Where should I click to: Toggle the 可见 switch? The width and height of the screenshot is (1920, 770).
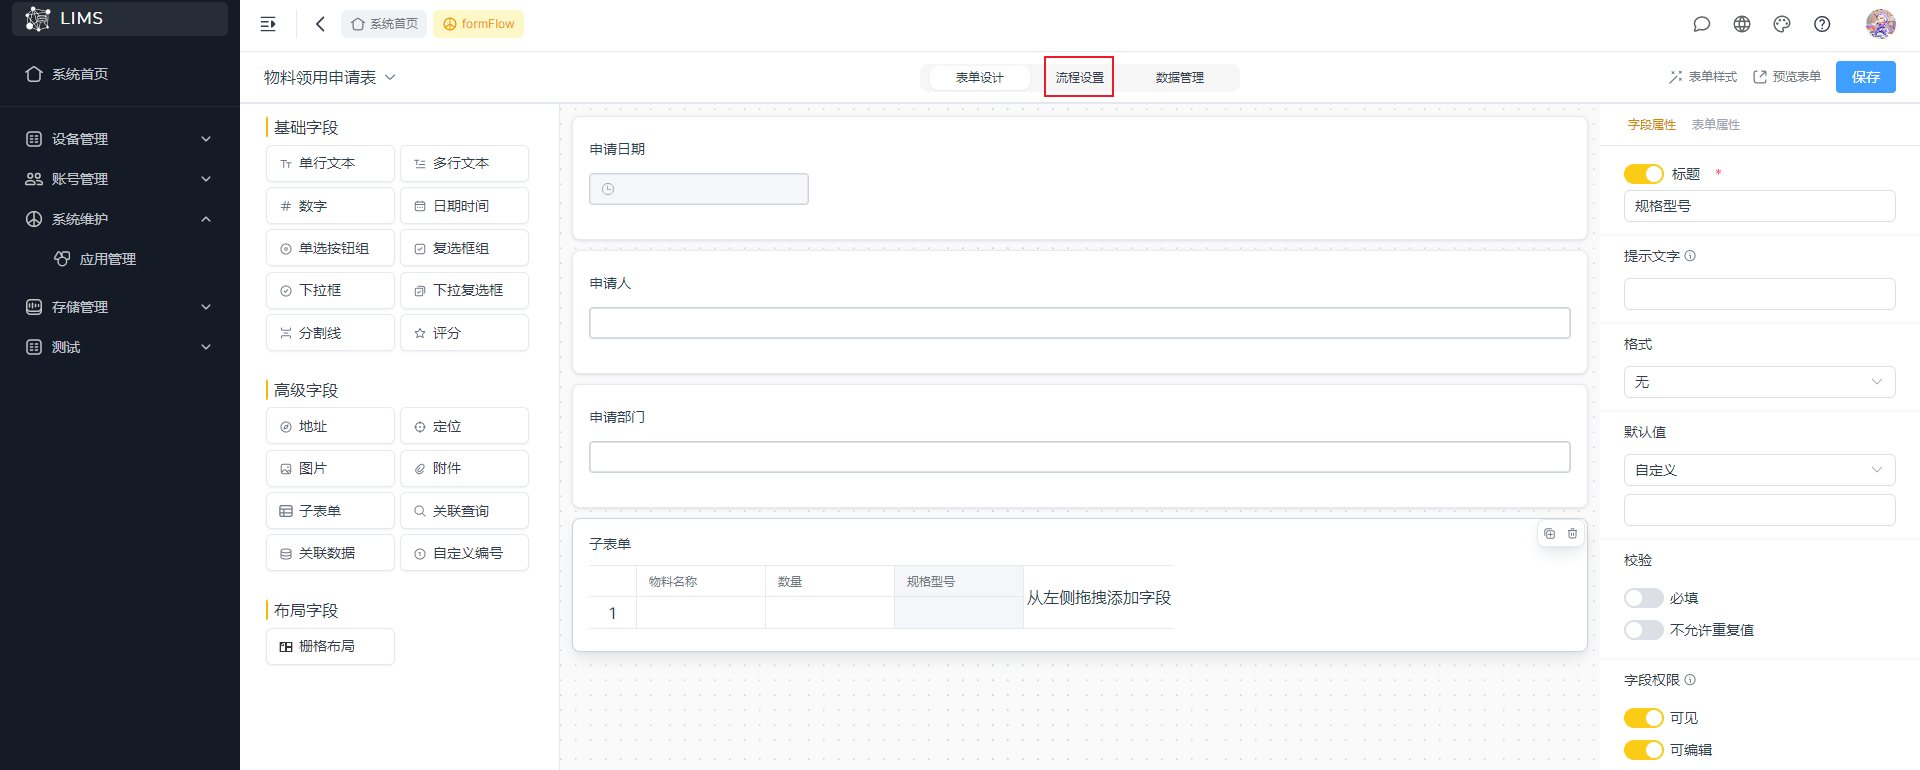coord(1643,718)
